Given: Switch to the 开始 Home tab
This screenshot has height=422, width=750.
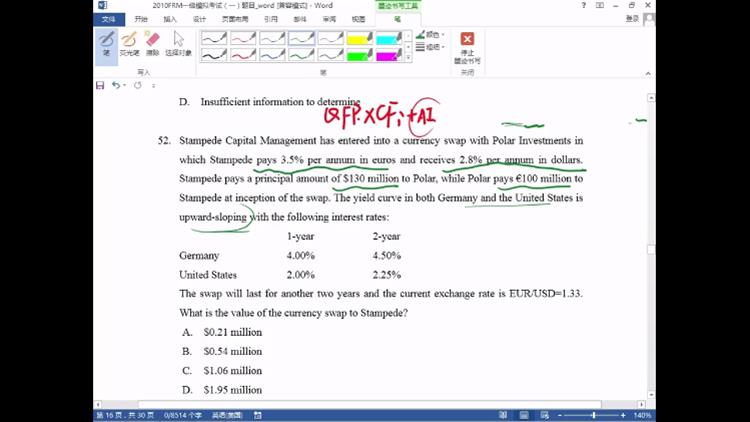Looking at the screenshot, I should pyautogui.click(x=141, y=19).
